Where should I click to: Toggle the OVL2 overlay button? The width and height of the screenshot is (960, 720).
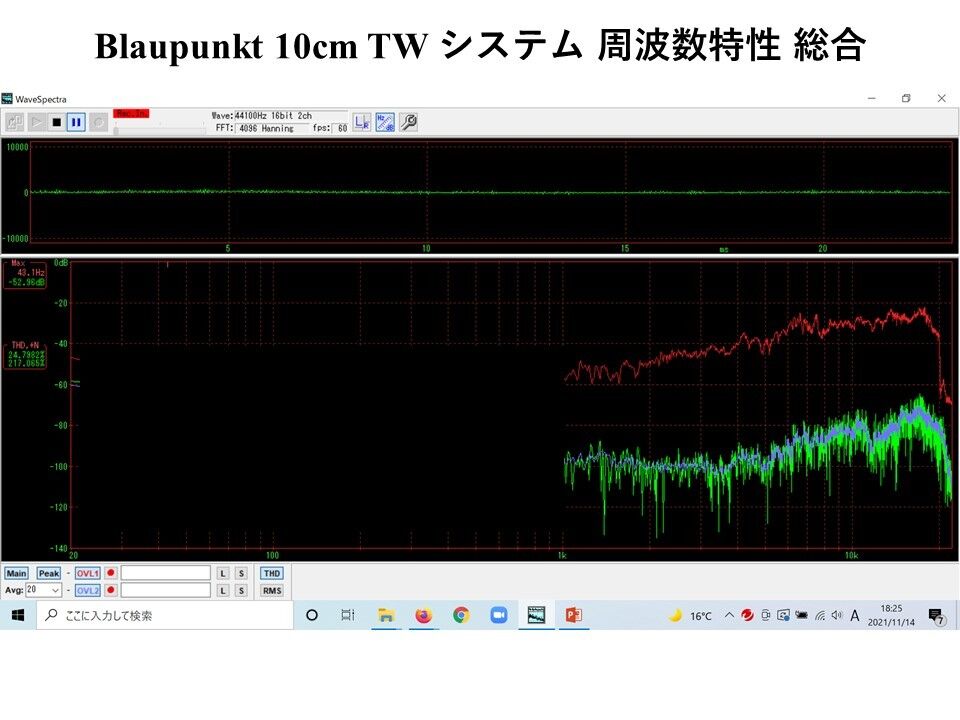tap(88, 590)
